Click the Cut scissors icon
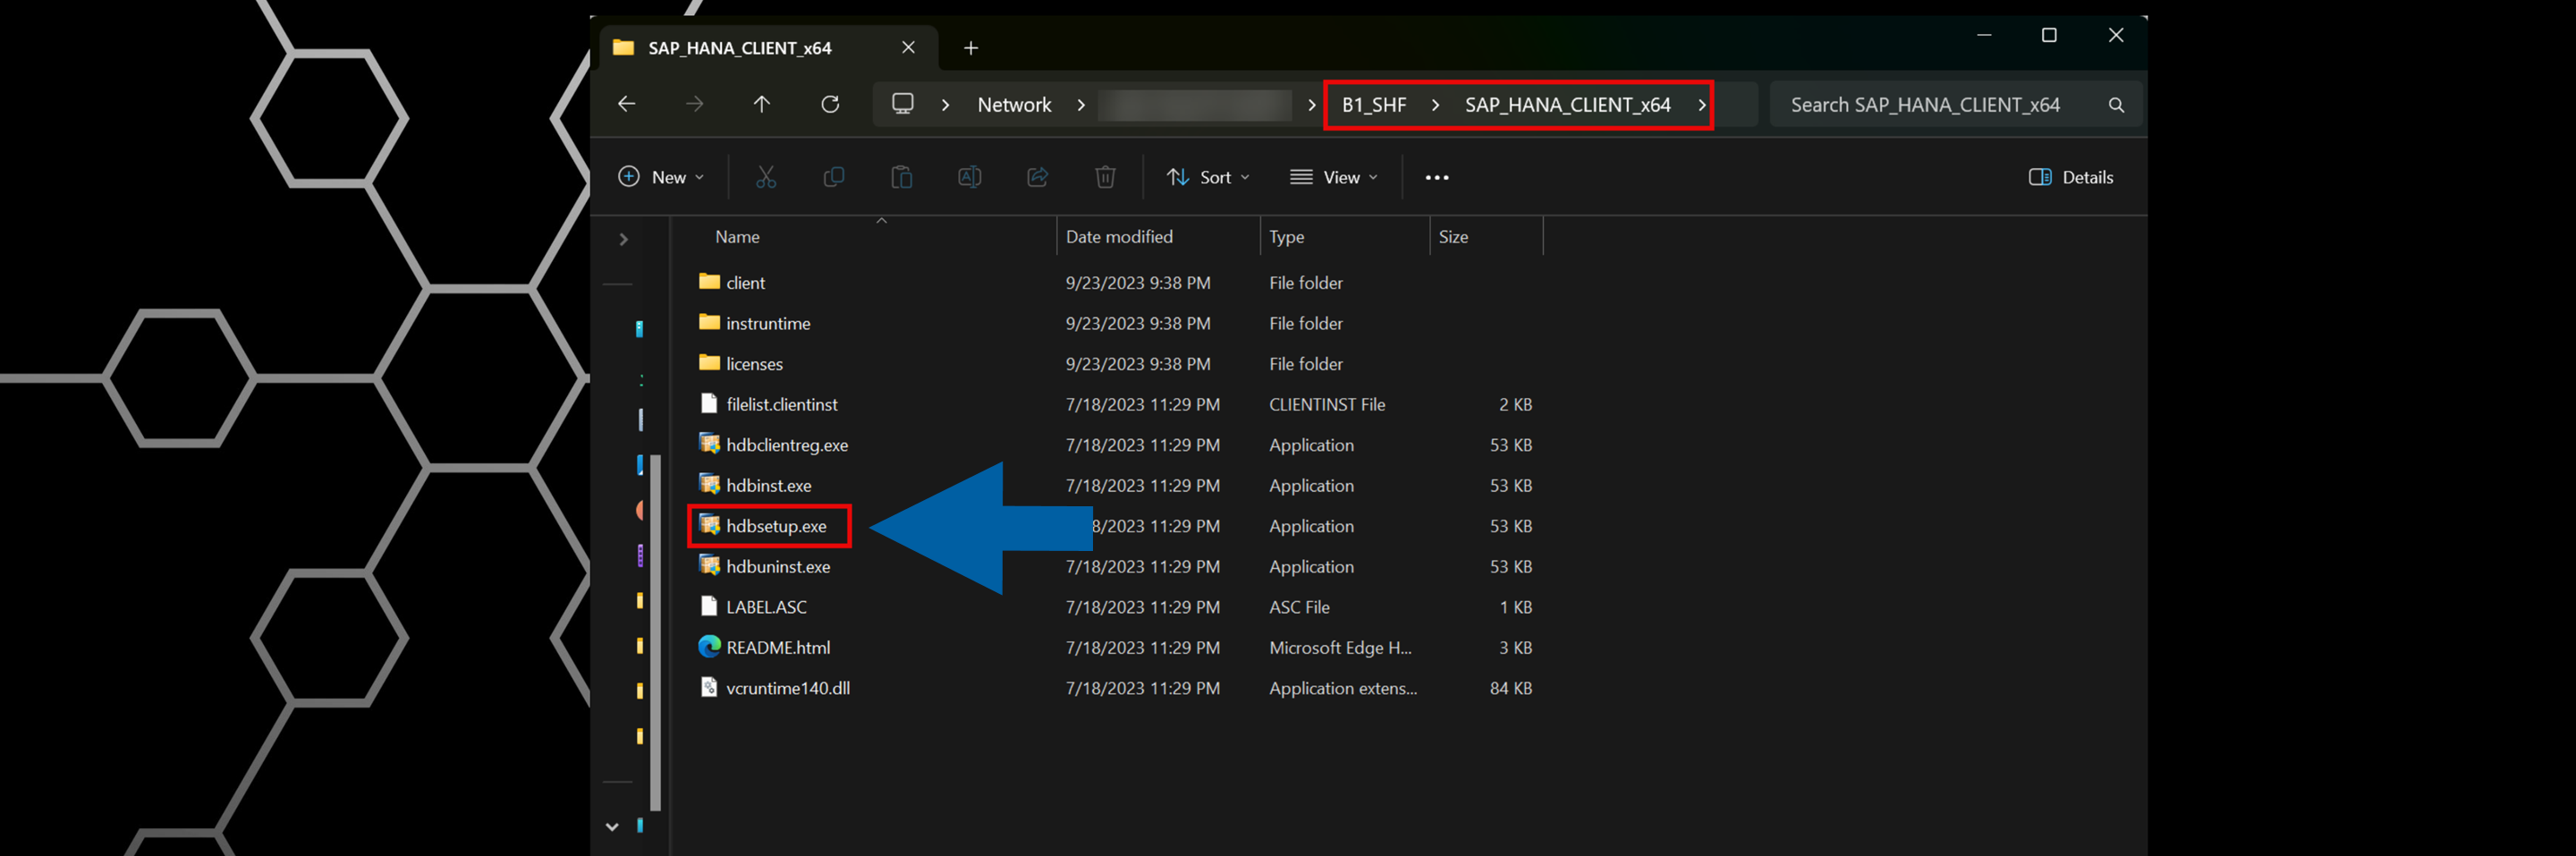 (765, 177)
